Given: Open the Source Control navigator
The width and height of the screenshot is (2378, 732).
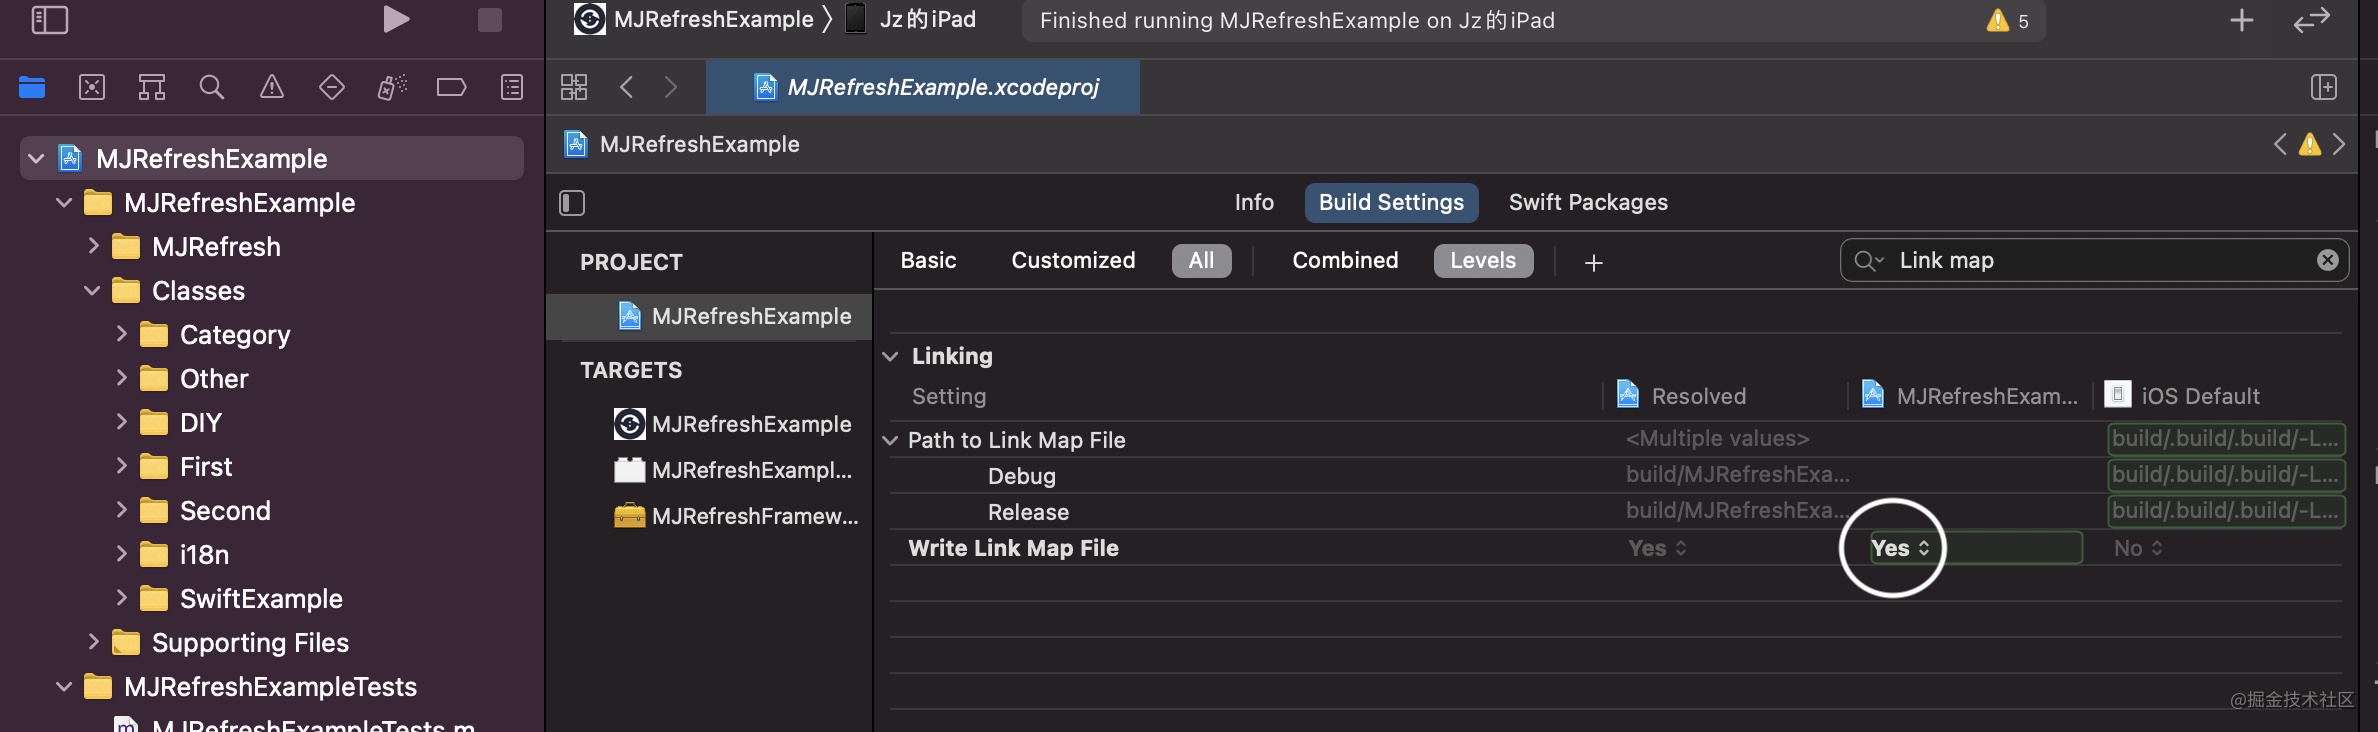Looking at the screenshot, I should coord(92,88).
